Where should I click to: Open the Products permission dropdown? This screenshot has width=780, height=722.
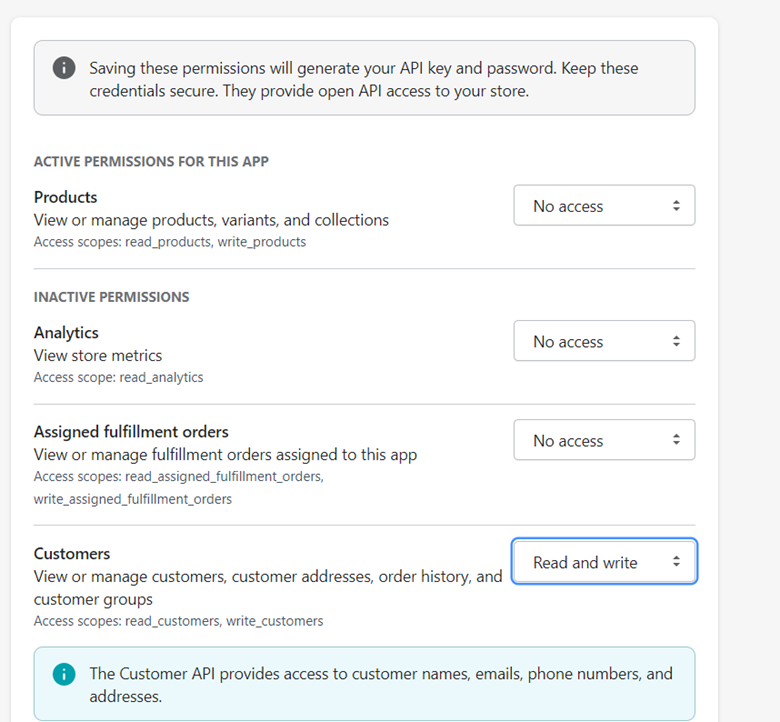point(604,206)
